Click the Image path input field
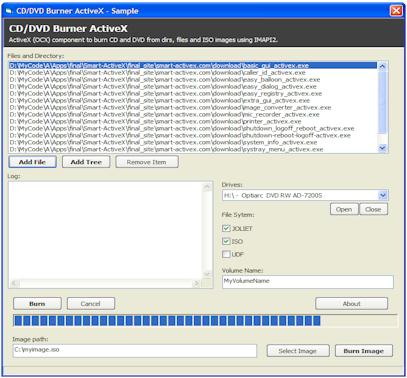The image size is (407, 378). click(135, 351)
